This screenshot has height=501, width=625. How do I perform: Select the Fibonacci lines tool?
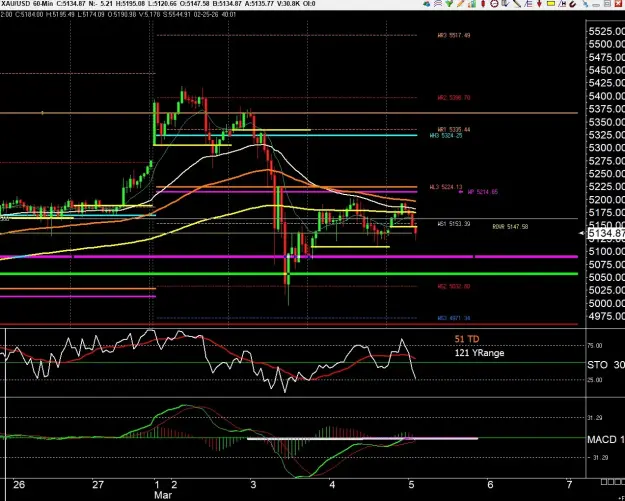[x=528, y=4]
